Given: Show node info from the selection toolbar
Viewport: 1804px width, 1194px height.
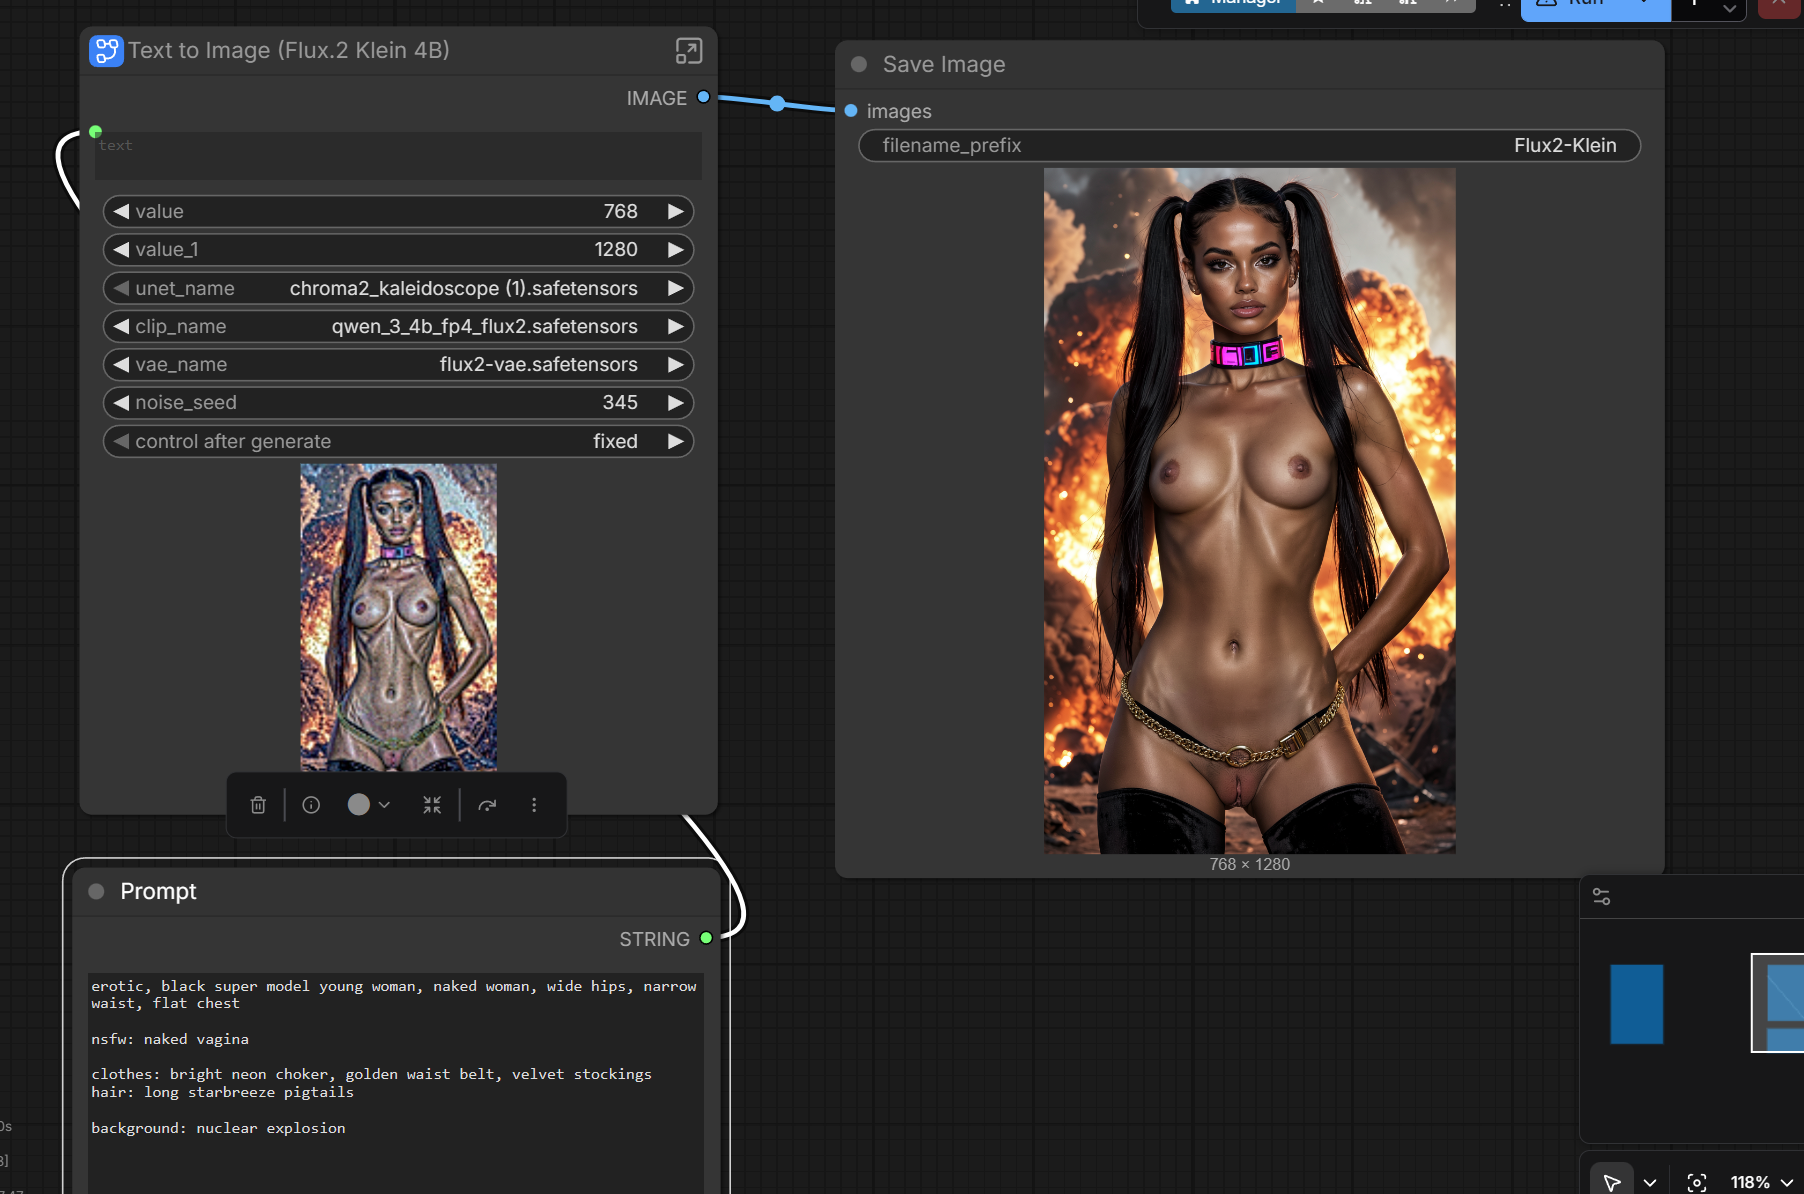Looking at the screenshot, I should 311,805.
